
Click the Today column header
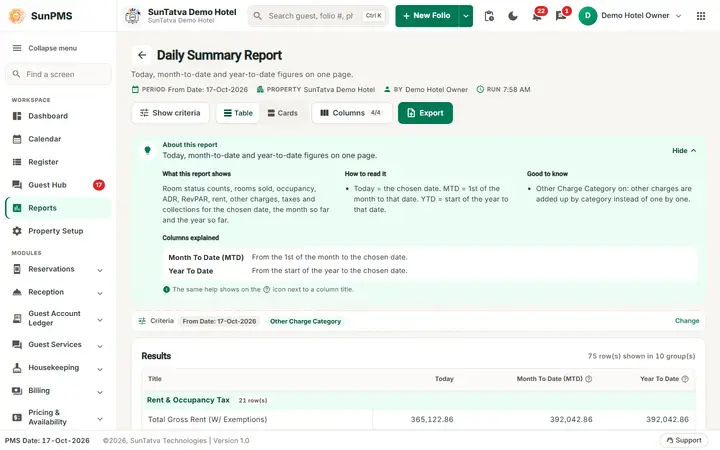444,379
